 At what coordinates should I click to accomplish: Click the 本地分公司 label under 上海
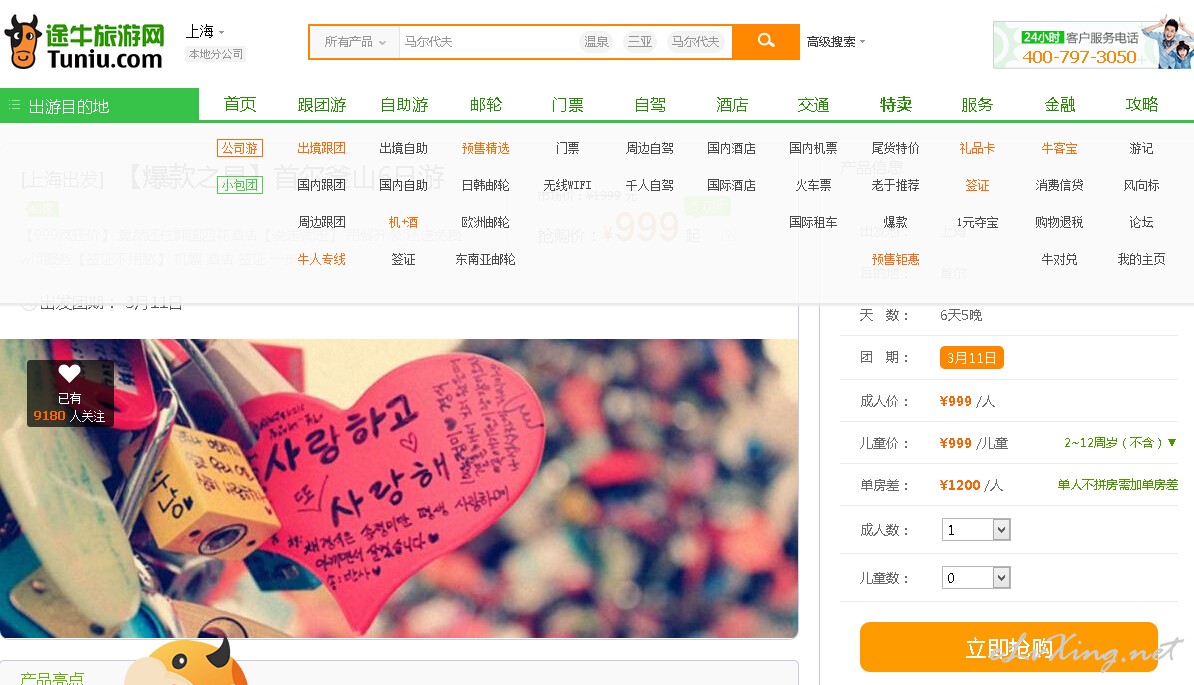click(215, 54)
